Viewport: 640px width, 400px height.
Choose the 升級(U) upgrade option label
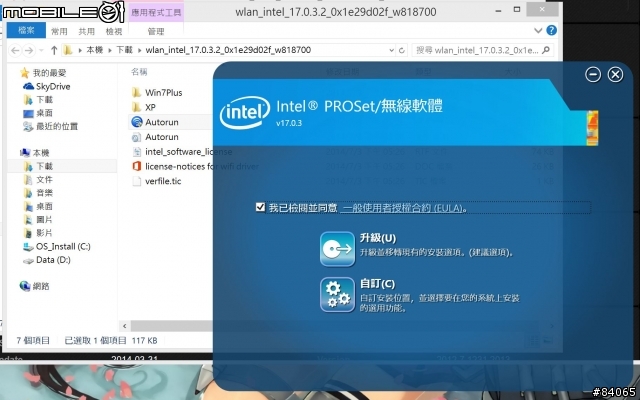[378, 238]
